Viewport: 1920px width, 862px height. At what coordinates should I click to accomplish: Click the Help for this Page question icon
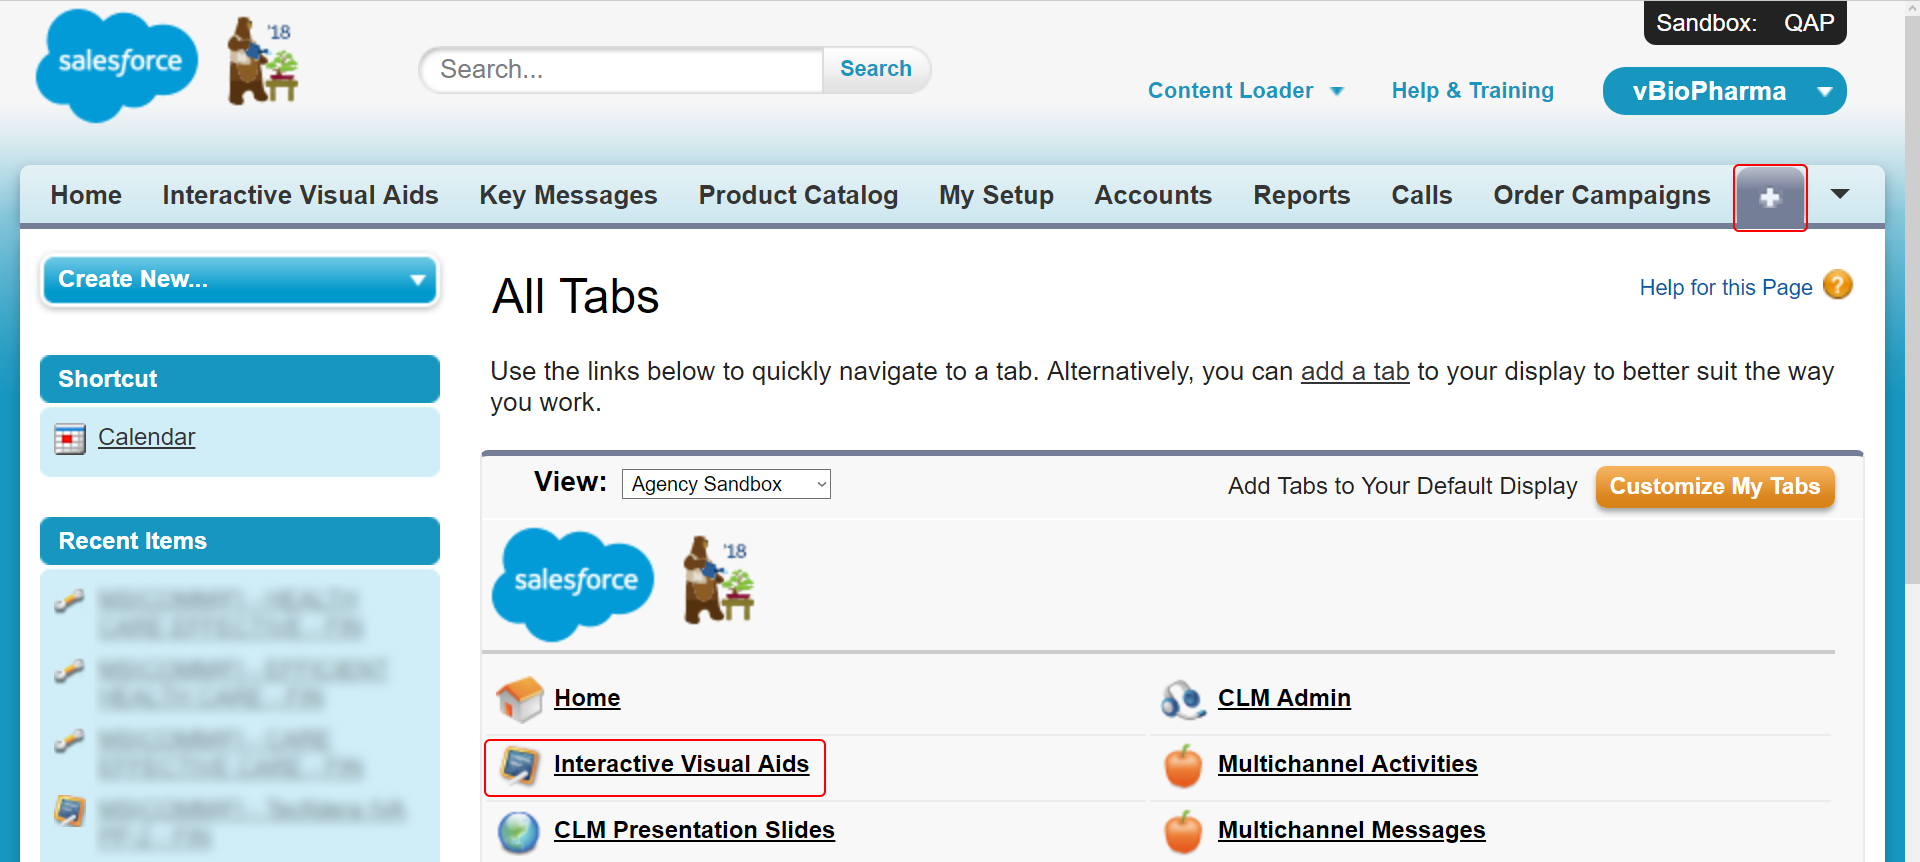1837,286
